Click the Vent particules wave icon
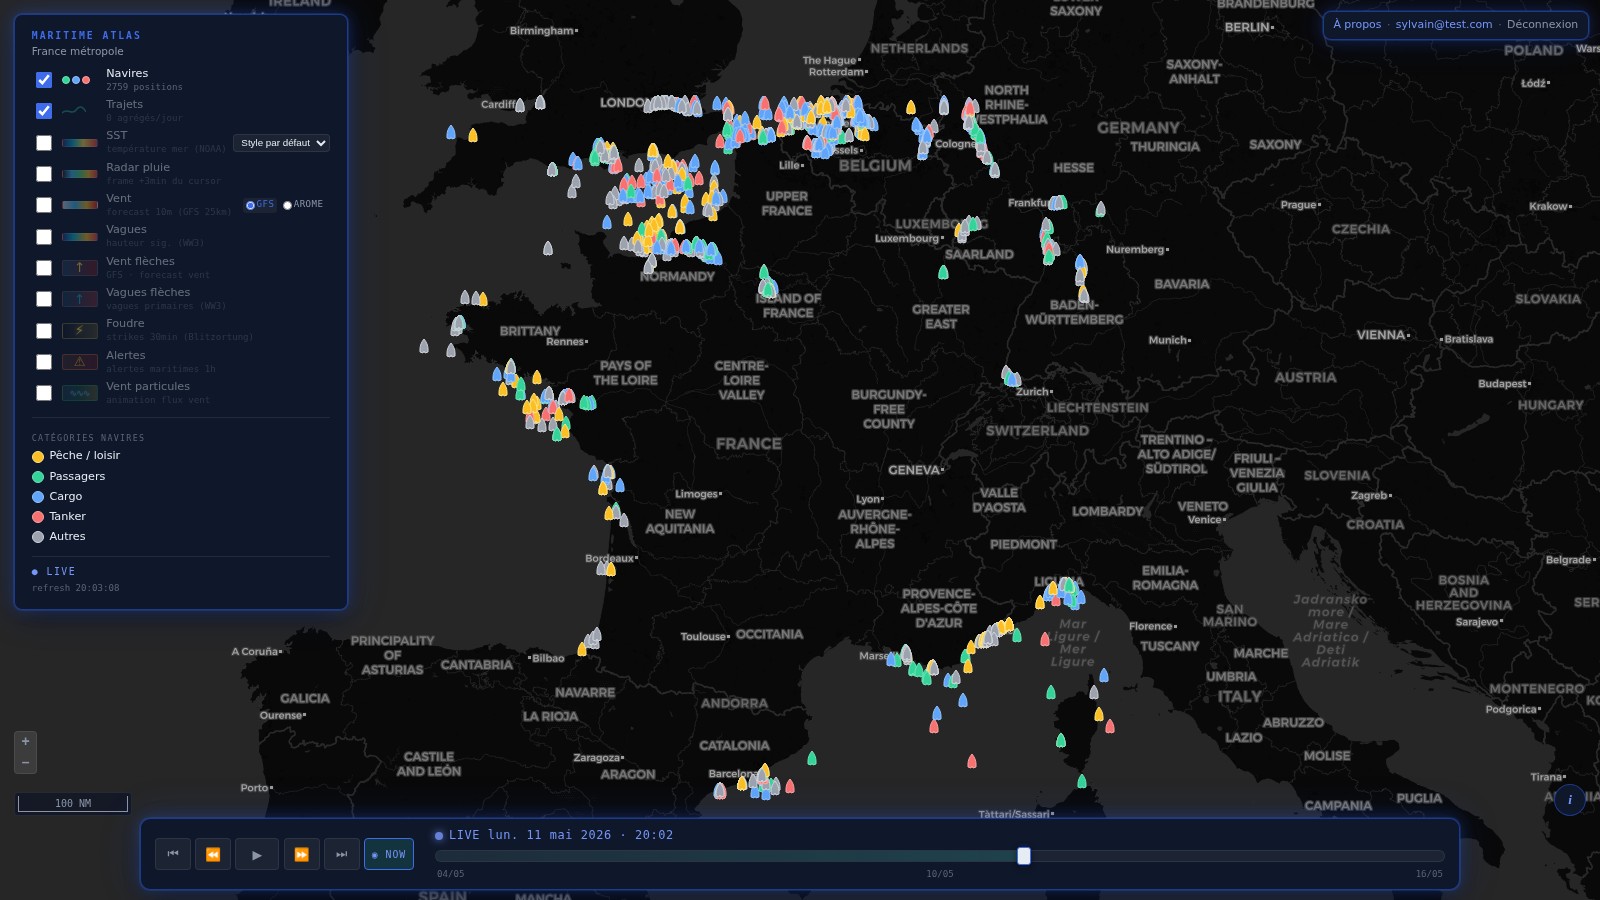The width and height of the screenshot is (1600, 900). (x=80, y=393)
